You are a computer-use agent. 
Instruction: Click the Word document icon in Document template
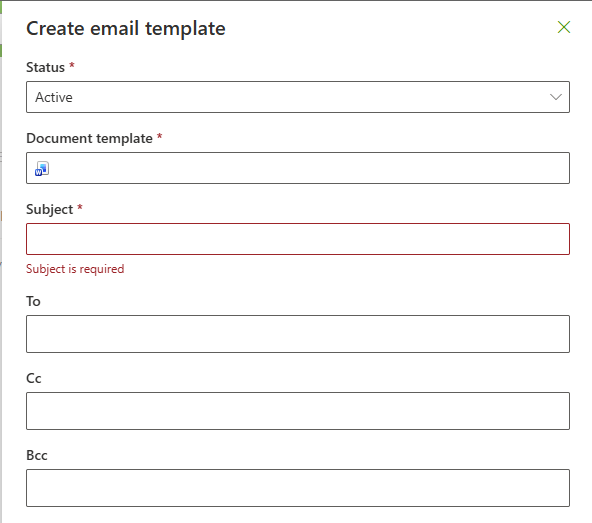(x=42, y=168)
